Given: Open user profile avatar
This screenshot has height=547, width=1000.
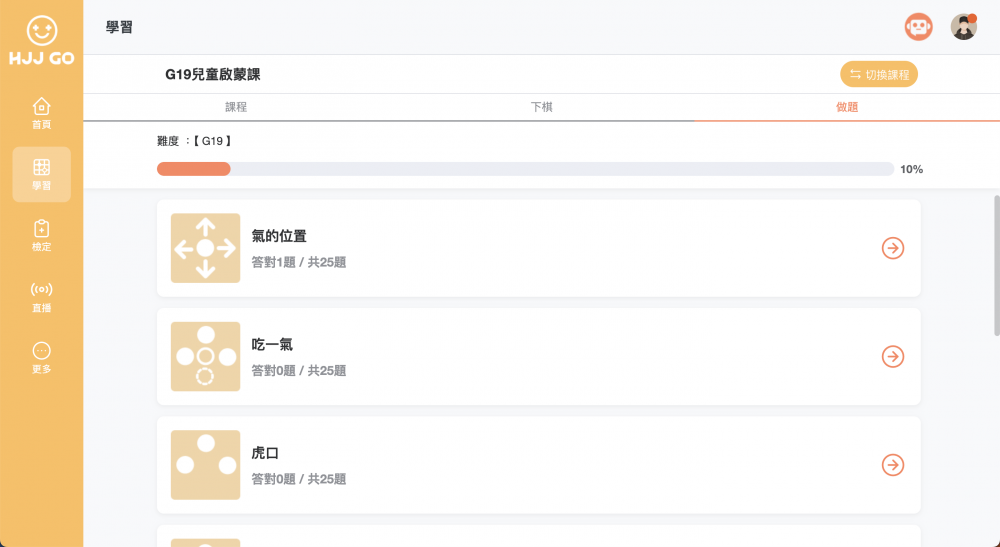Looking at the screenshot, I should pos(963,27).
